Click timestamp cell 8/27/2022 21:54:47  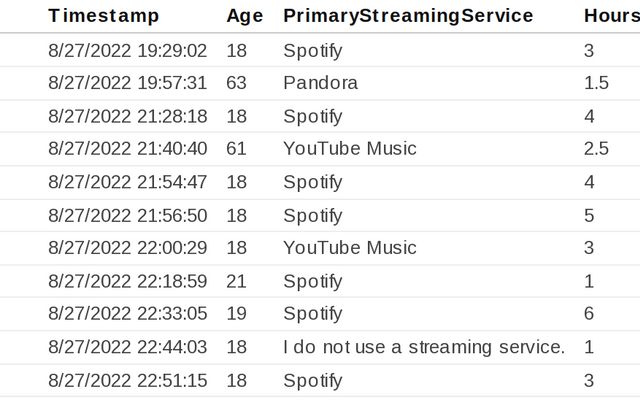point(127,182)
